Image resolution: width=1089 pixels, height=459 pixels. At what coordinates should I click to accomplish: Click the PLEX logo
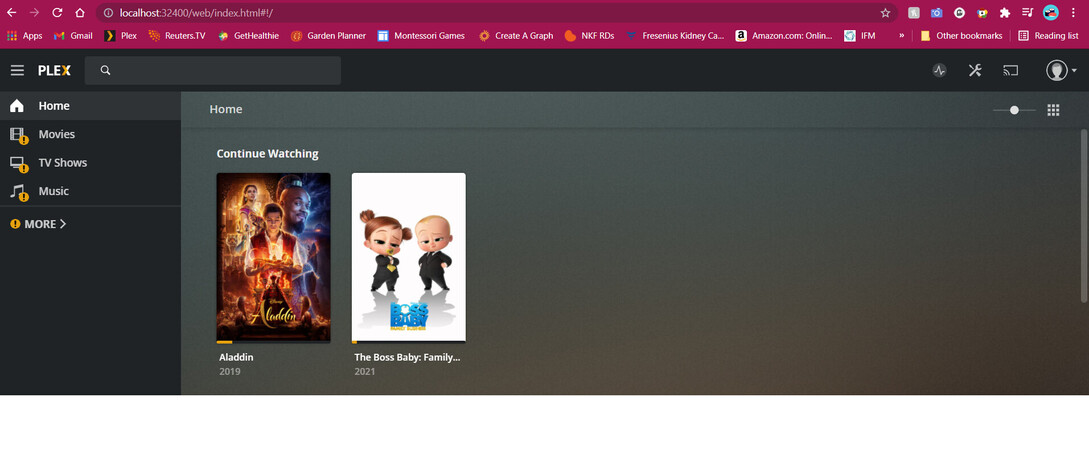tap(54, 70)
